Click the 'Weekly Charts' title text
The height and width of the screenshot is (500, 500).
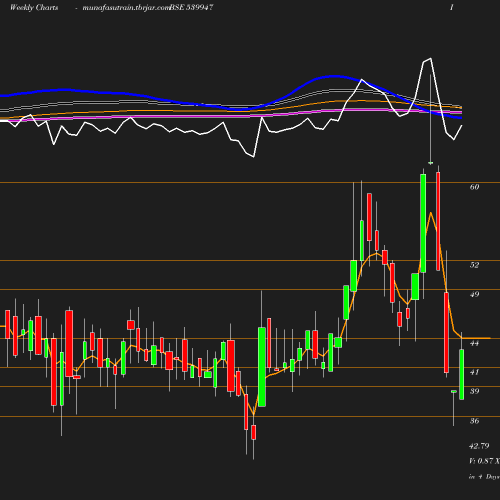(34, 7)
